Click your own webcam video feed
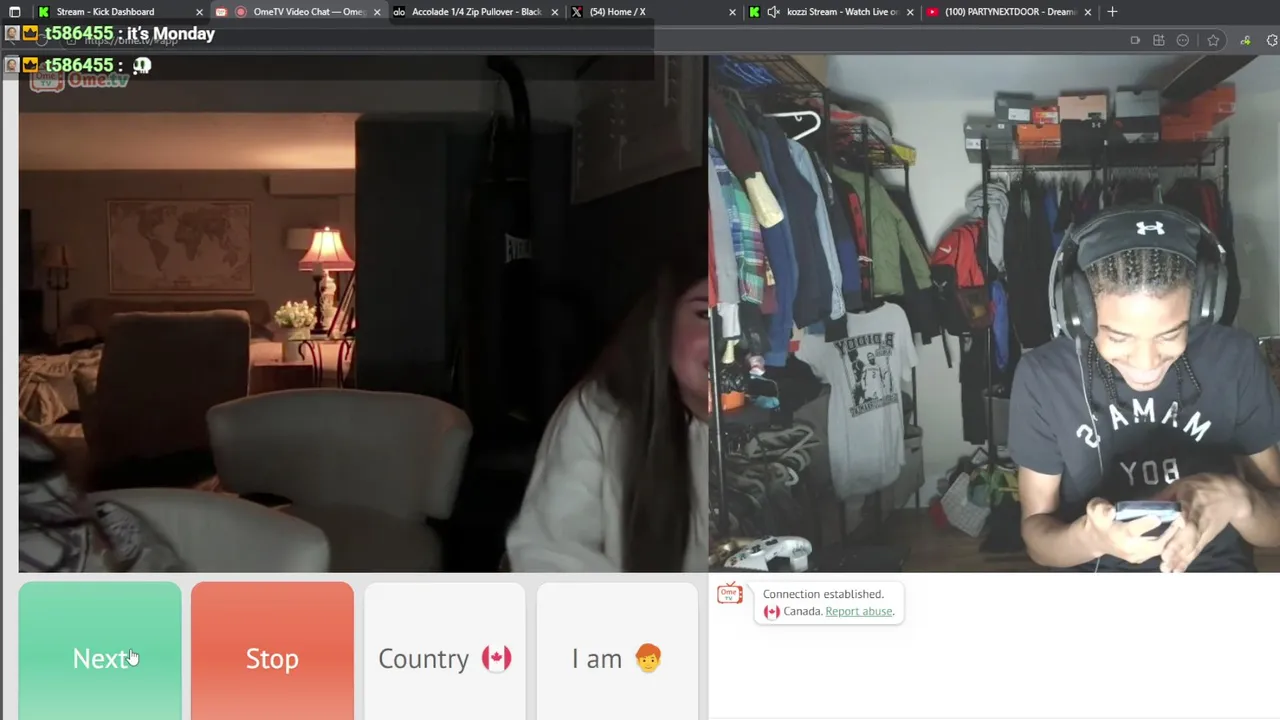Viewport: 1280px width, 720px height. pos(994,313)
